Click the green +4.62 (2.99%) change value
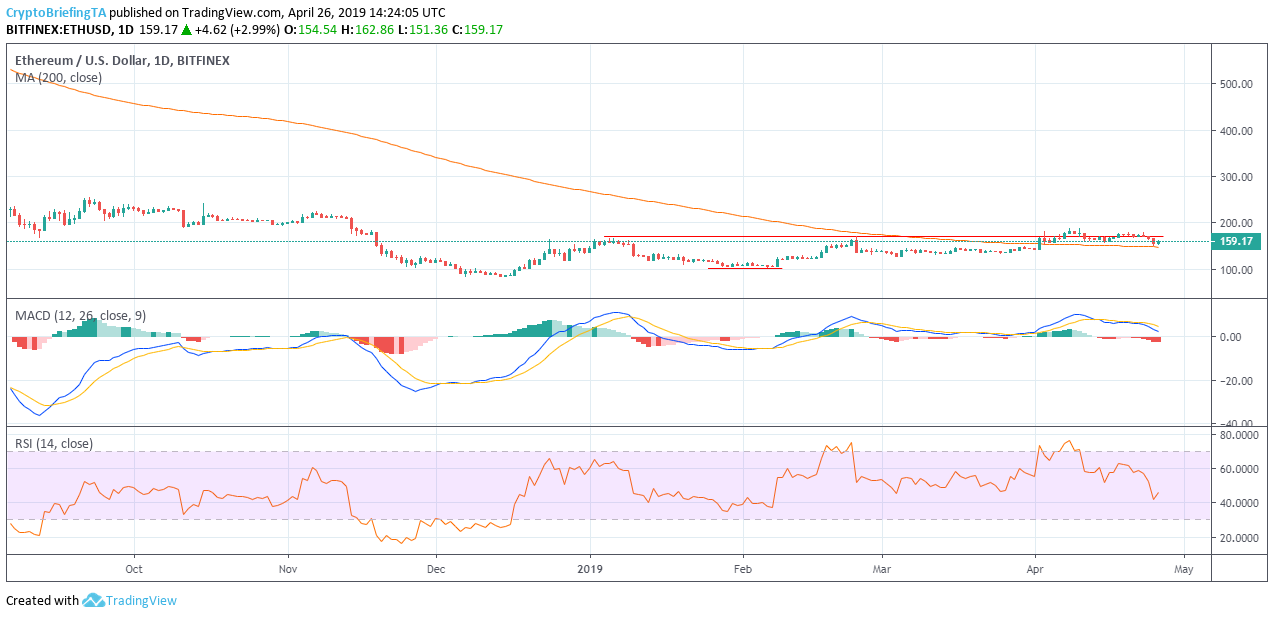This screenshot has width=1274, height=618. click(238, 30)
